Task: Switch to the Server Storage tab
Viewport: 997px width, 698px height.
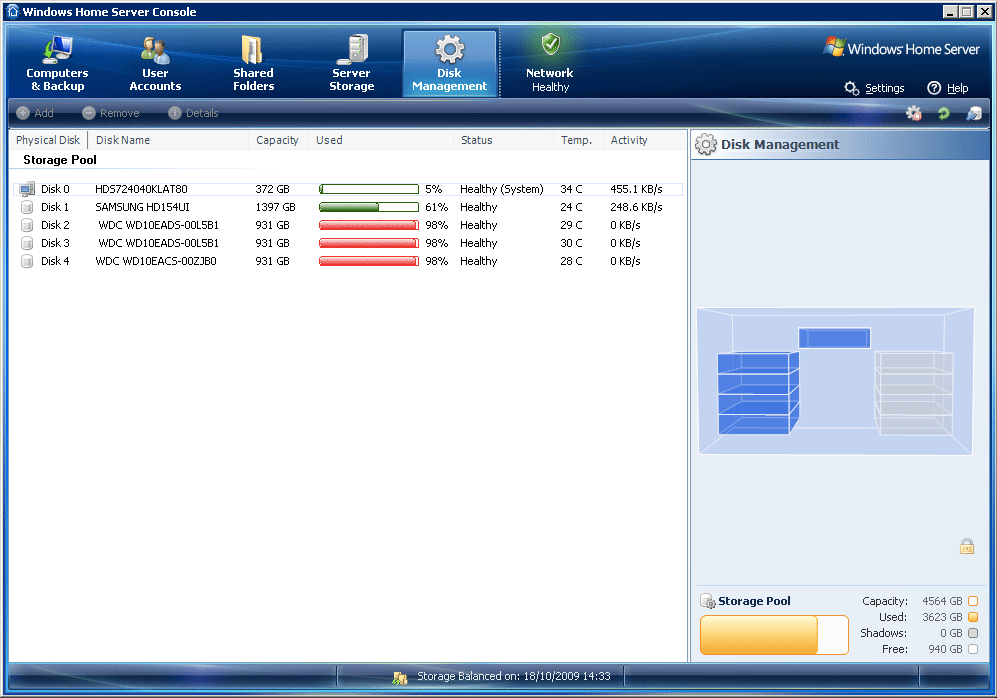Action: (351, 64)
